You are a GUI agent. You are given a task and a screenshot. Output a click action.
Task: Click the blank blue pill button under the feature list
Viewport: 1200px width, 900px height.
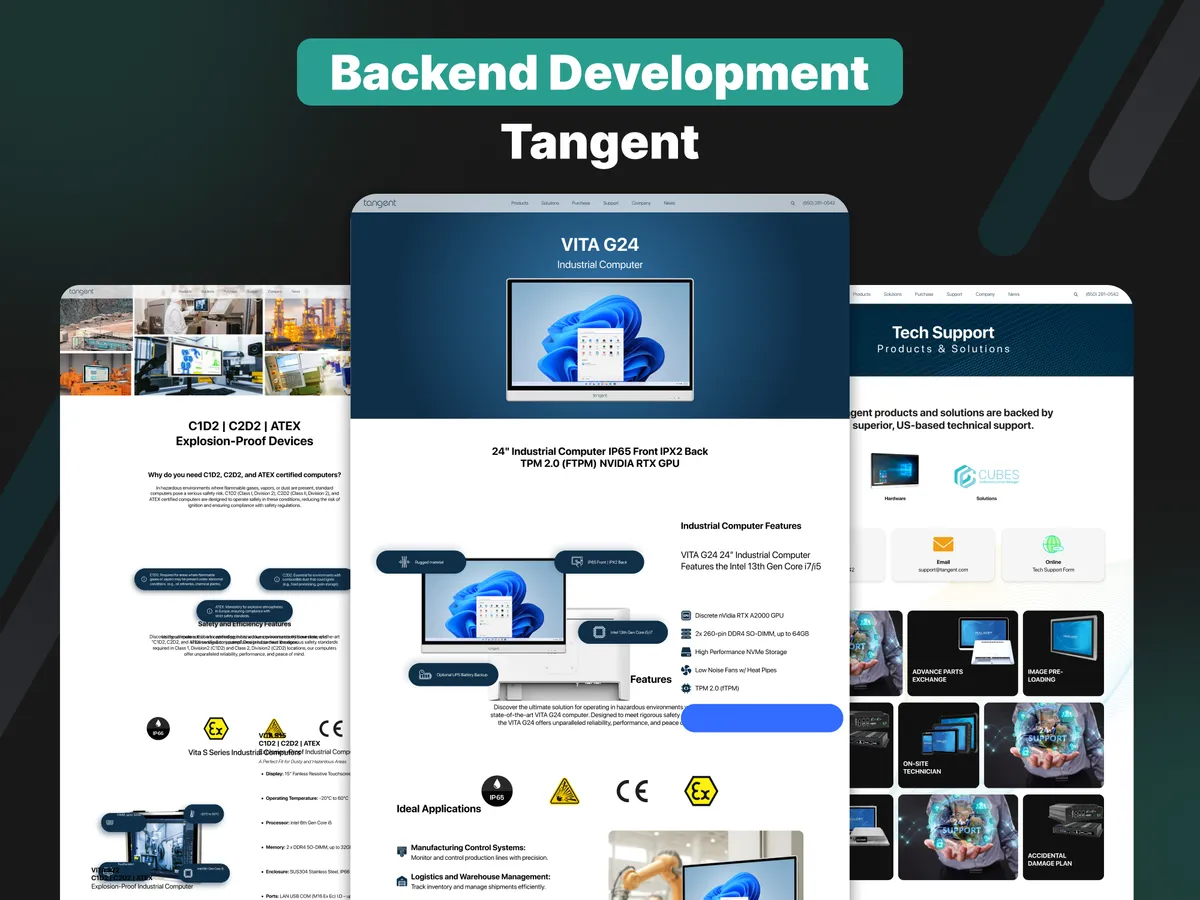[762, 718]
